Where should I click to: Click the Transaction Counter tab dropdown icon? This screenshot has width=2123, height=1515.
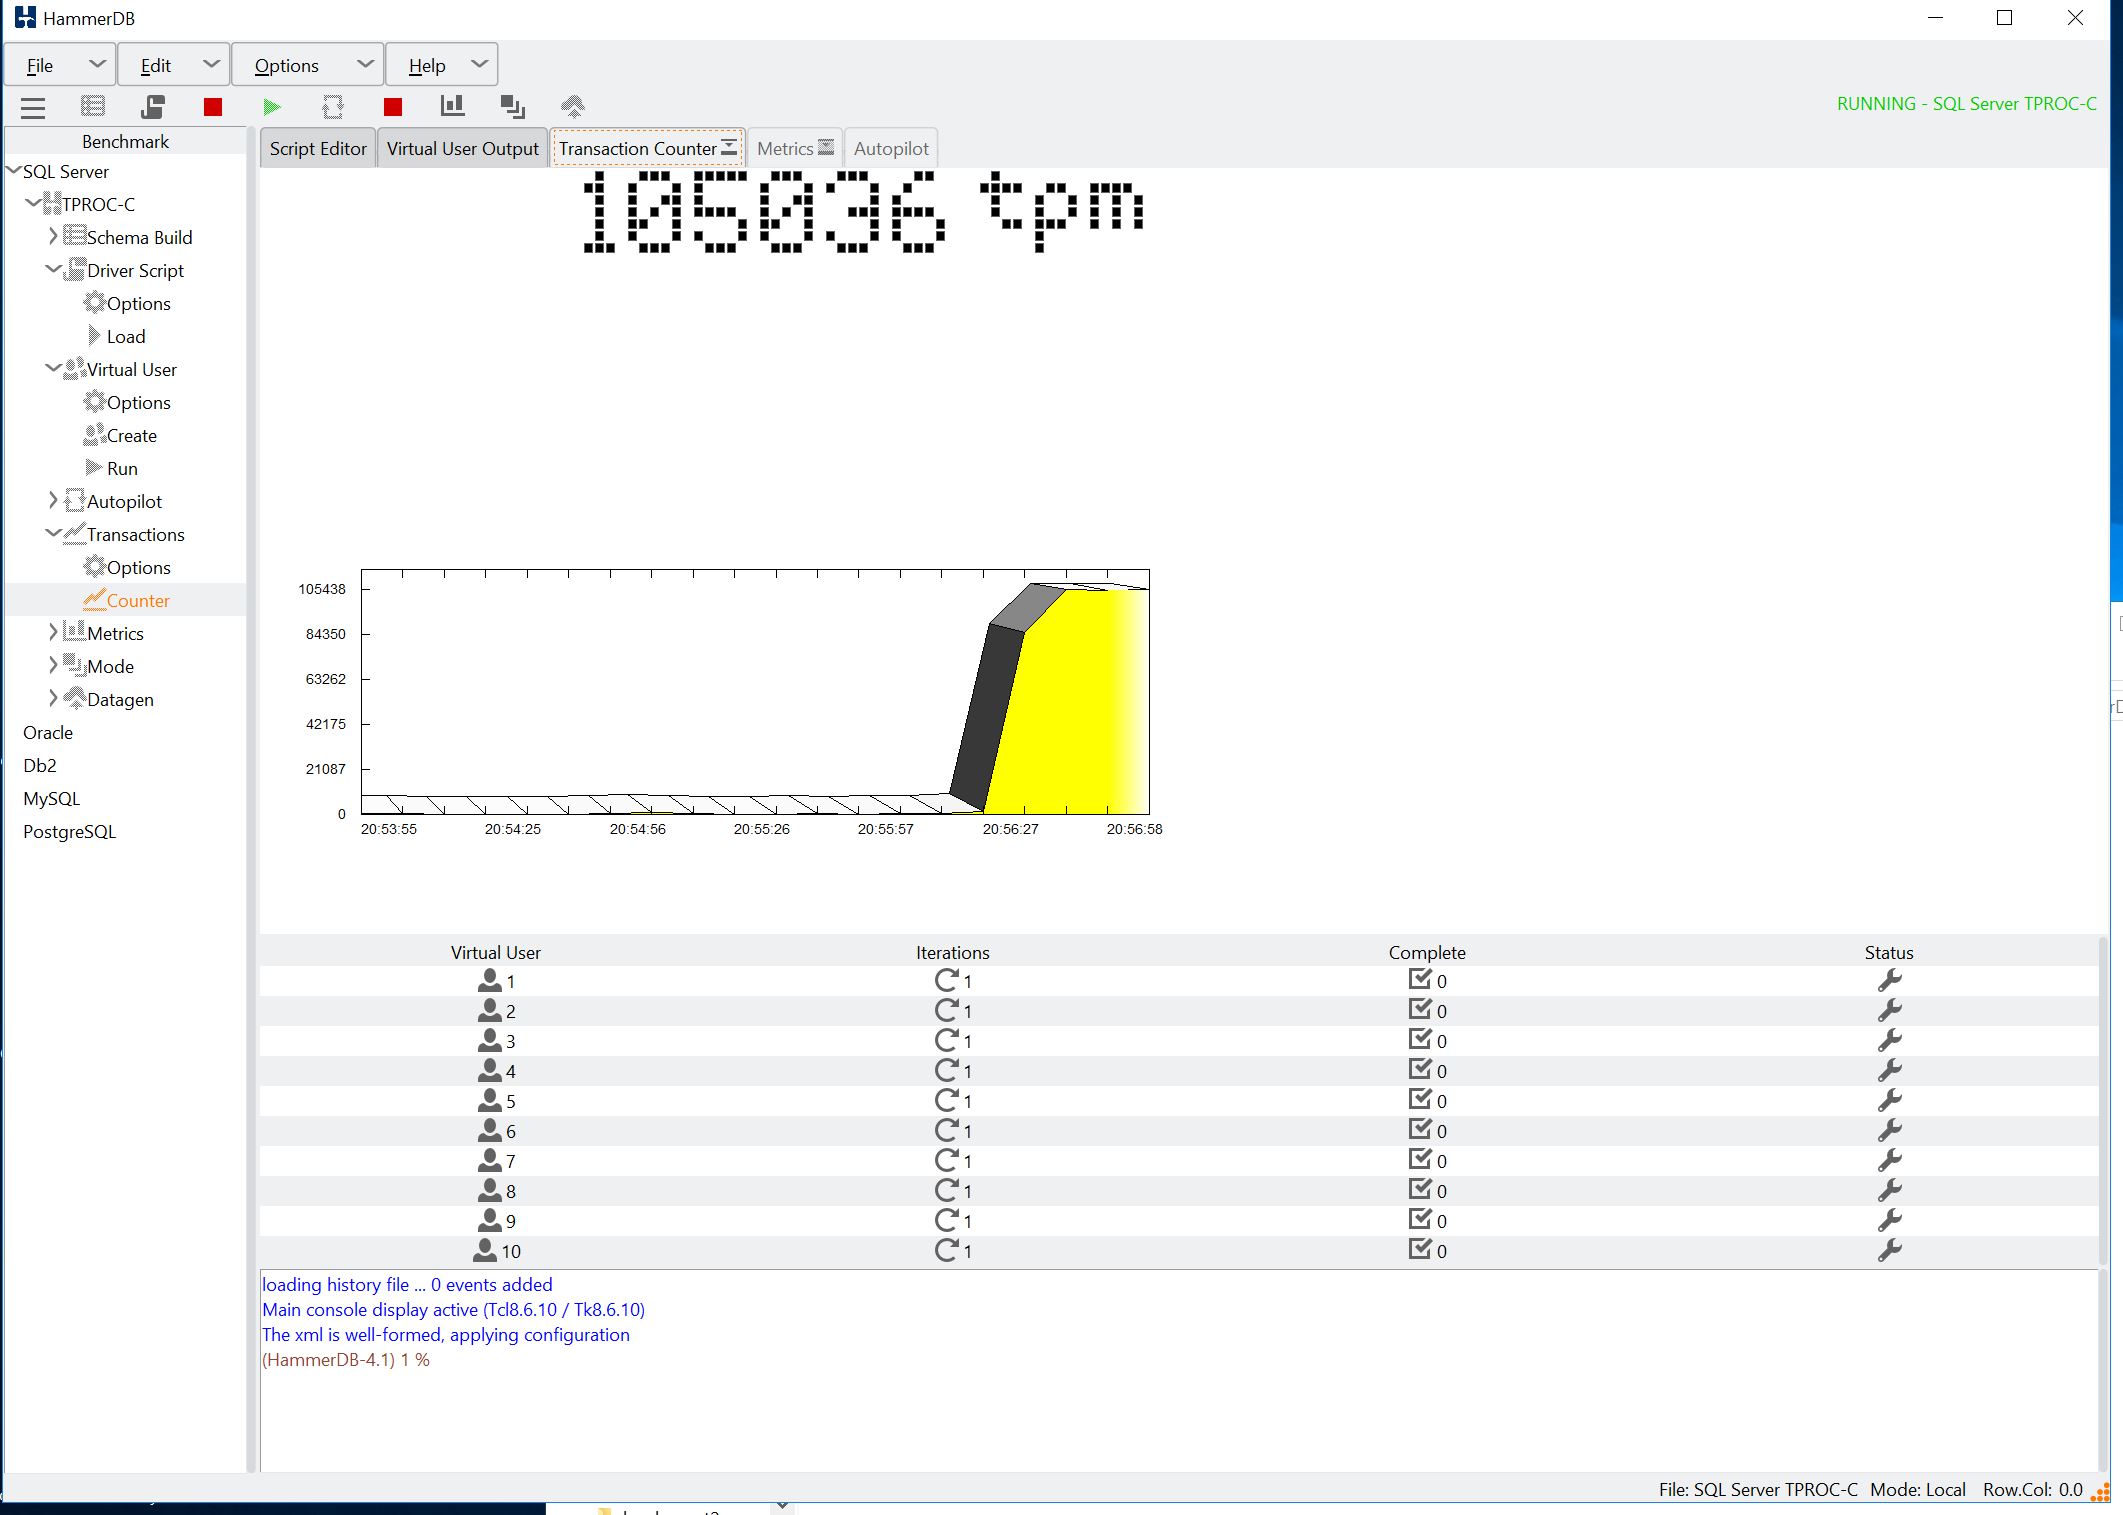(729, 147)
